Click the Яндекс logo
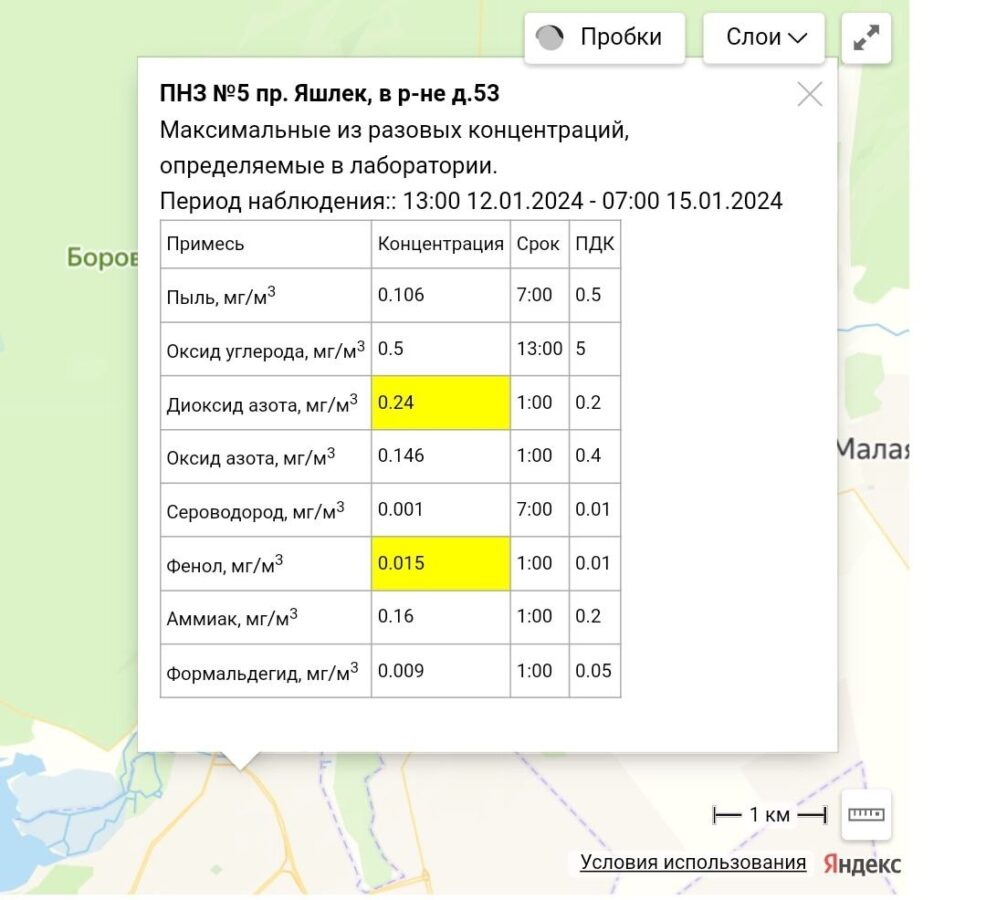 click(x=862, y=864)
